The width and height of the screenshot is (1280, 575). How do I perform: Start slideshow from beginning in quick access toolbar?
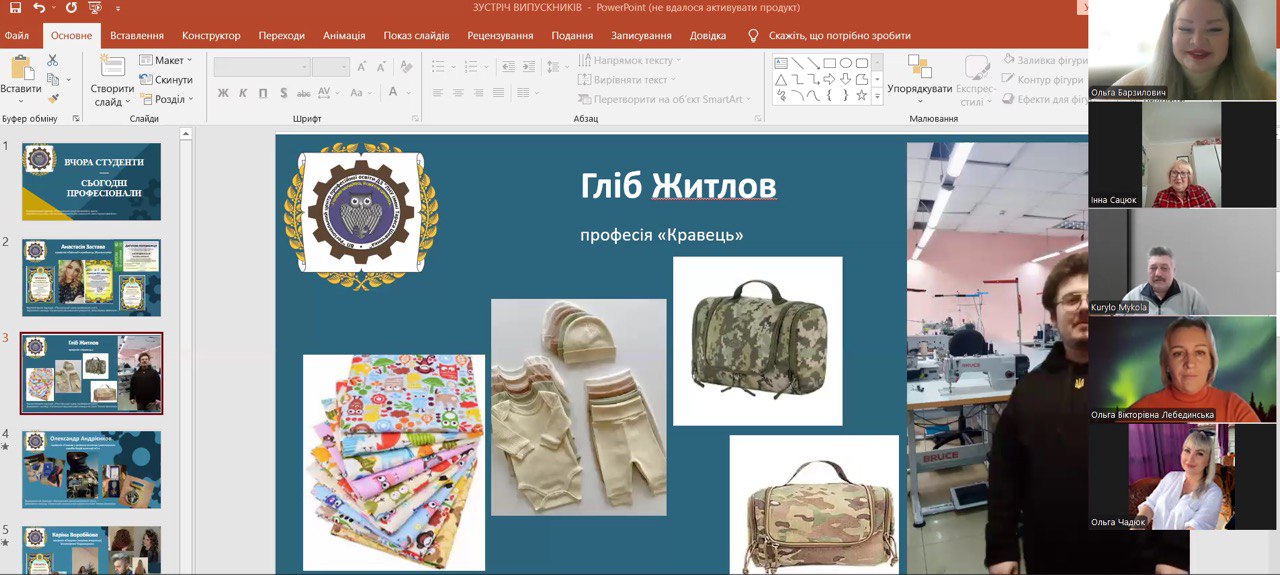[97, 7]
